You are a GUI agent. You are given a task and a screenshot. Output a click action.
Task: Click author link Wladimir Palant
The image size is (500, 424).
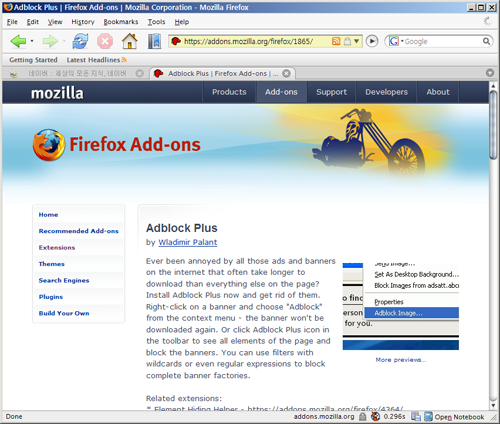pos(188,242)
